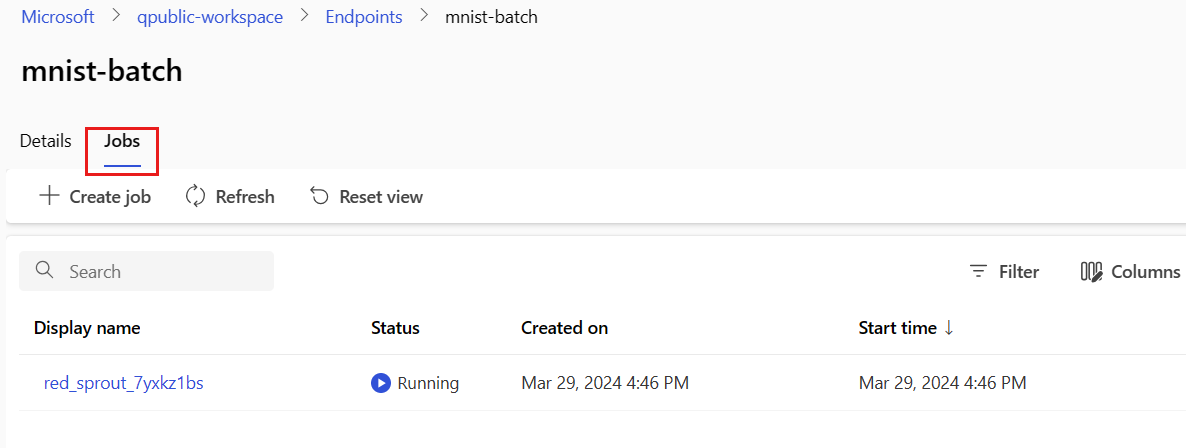The image size is (1186, 448).
Task: Select the Jobs tab
Action: point(122,141)
